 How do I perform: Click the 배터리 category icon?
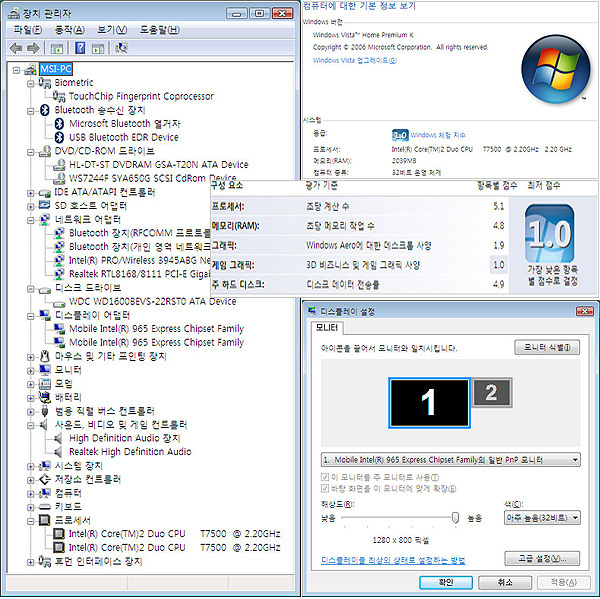point(45,397)
